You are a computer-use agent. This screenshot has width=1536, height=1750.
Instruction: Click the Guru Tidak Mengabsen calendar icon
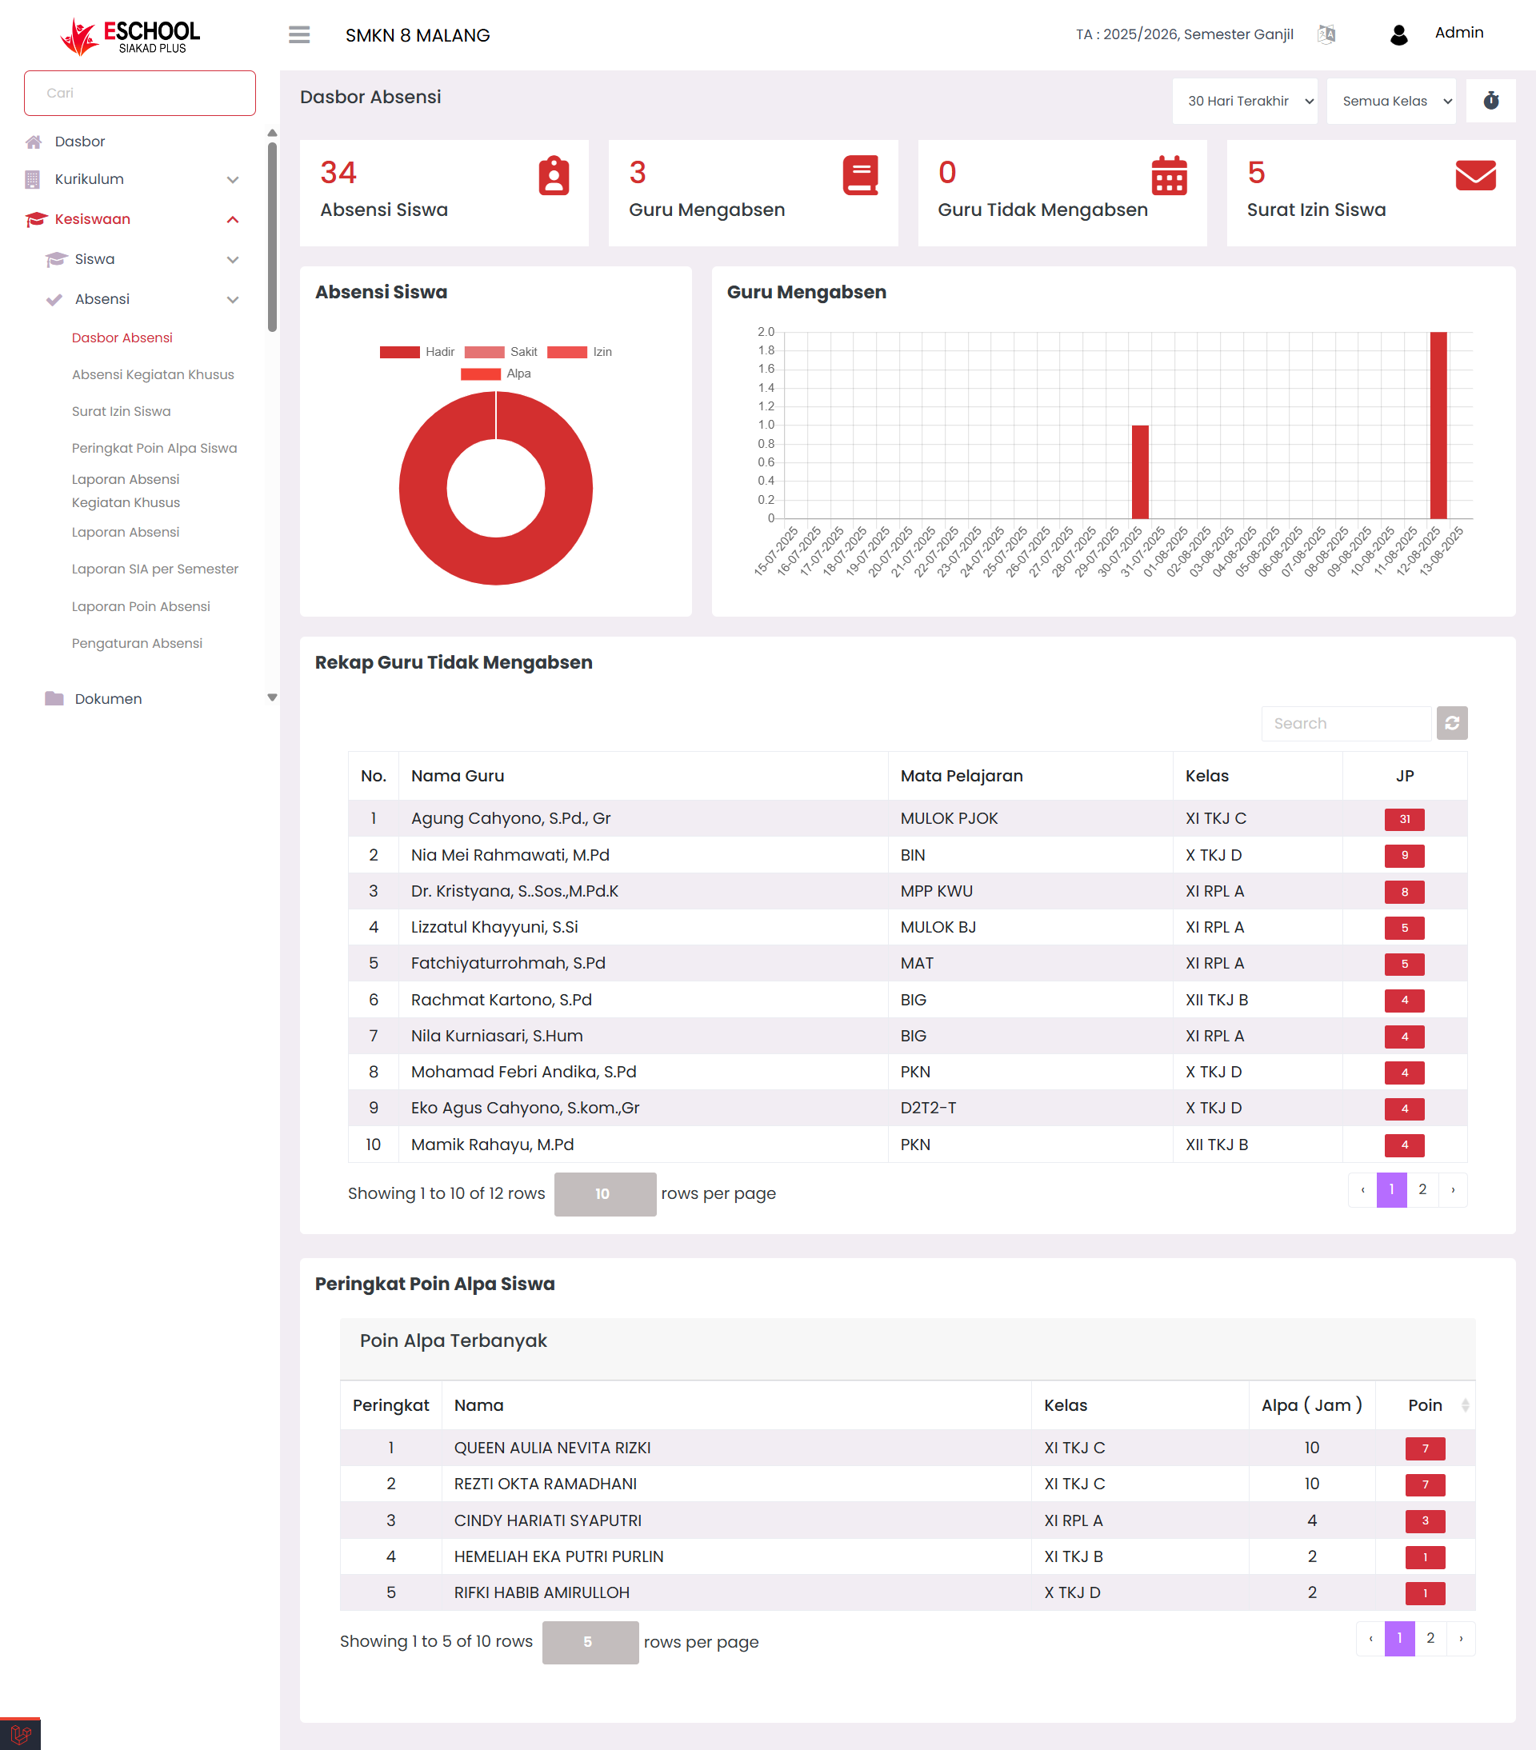1168,176
